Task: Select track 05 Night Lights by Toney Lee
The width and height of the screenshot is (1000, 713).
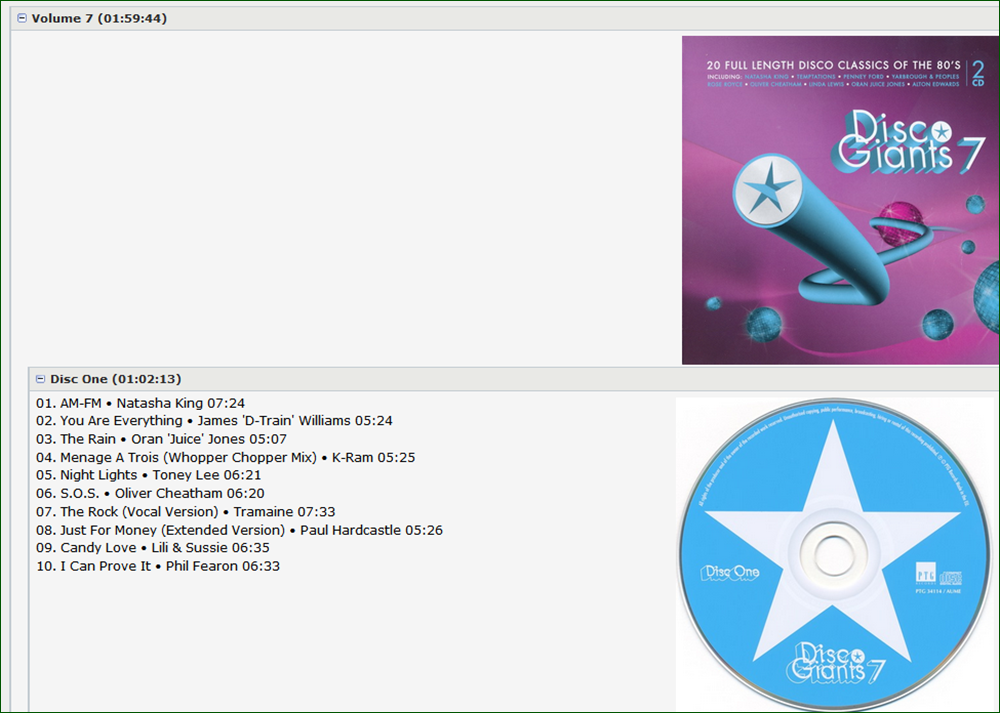Action: click(x=149, y=475)
